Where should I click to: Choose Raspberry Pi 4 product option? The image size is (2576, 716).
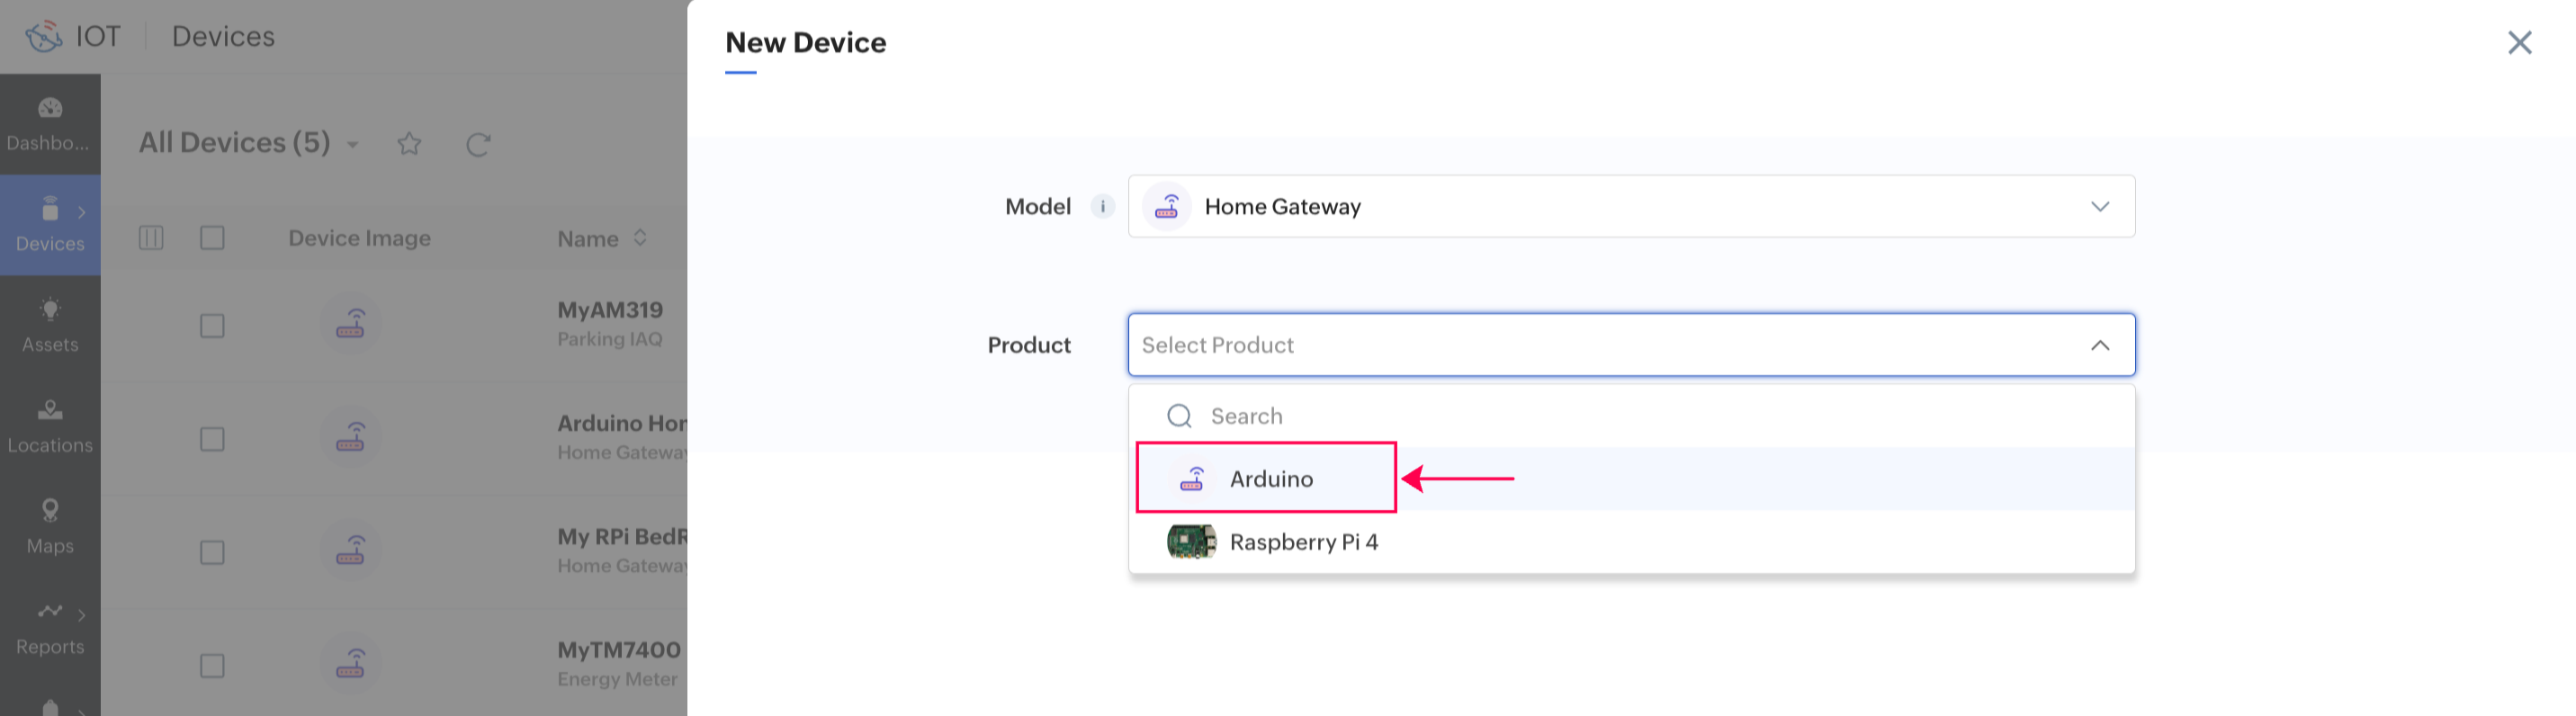(1302, 542)
